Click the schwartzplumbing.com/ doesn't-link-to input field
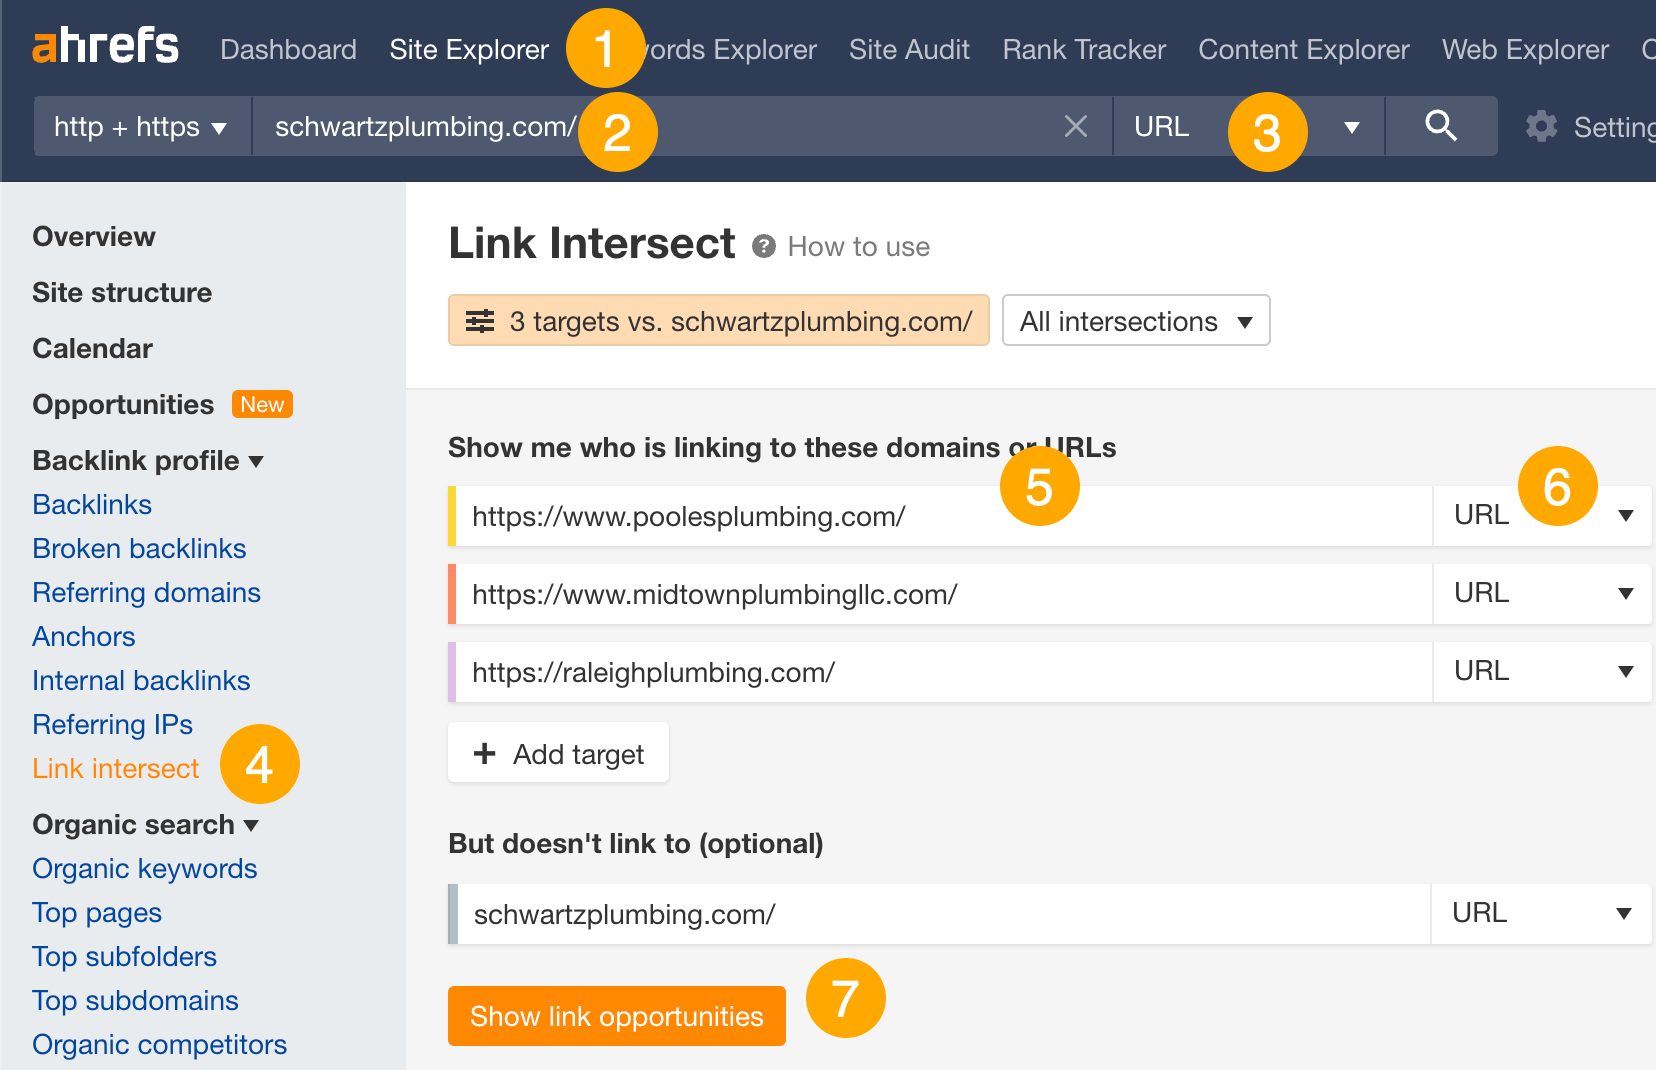 coord(900,913)
